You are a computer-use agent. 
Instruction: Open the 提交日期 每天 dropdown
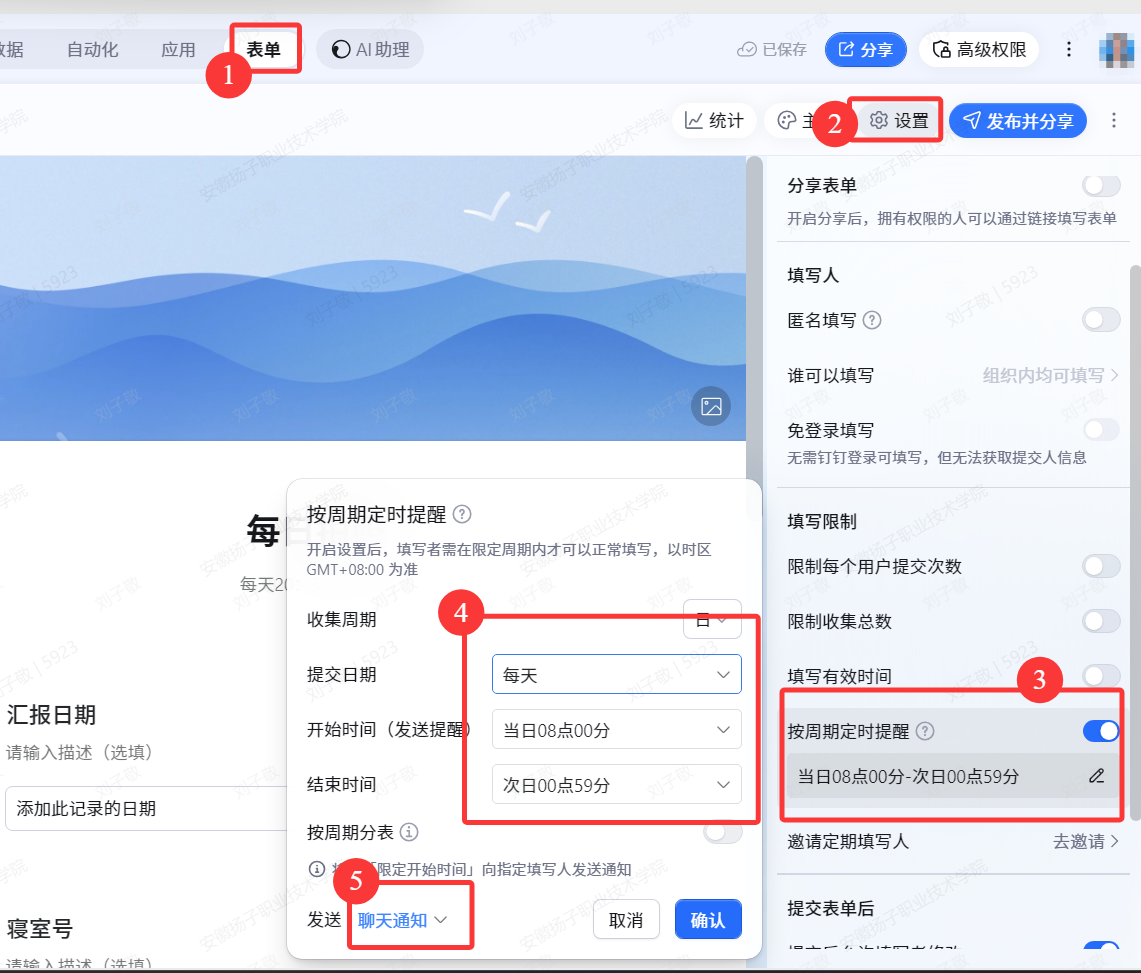point(616,675)
